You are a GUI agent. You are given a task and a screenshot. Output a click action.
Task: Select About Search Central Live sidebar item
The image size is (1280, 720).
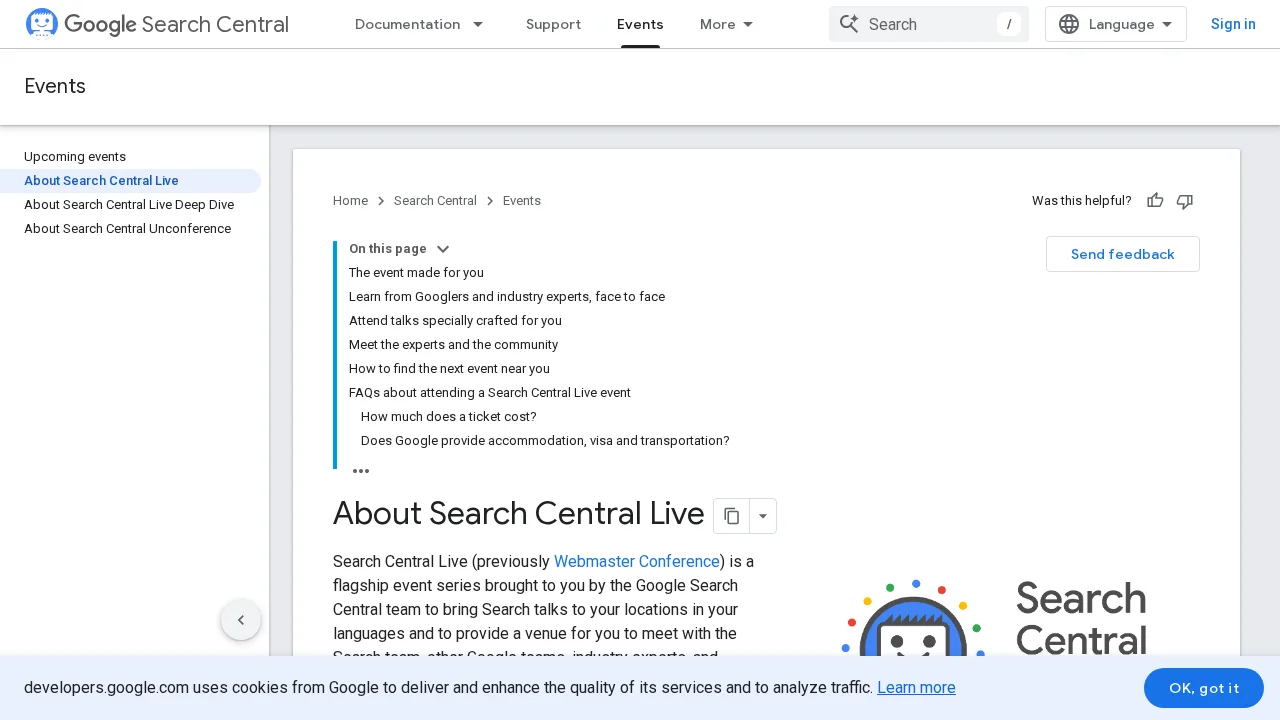click(130, 181)
